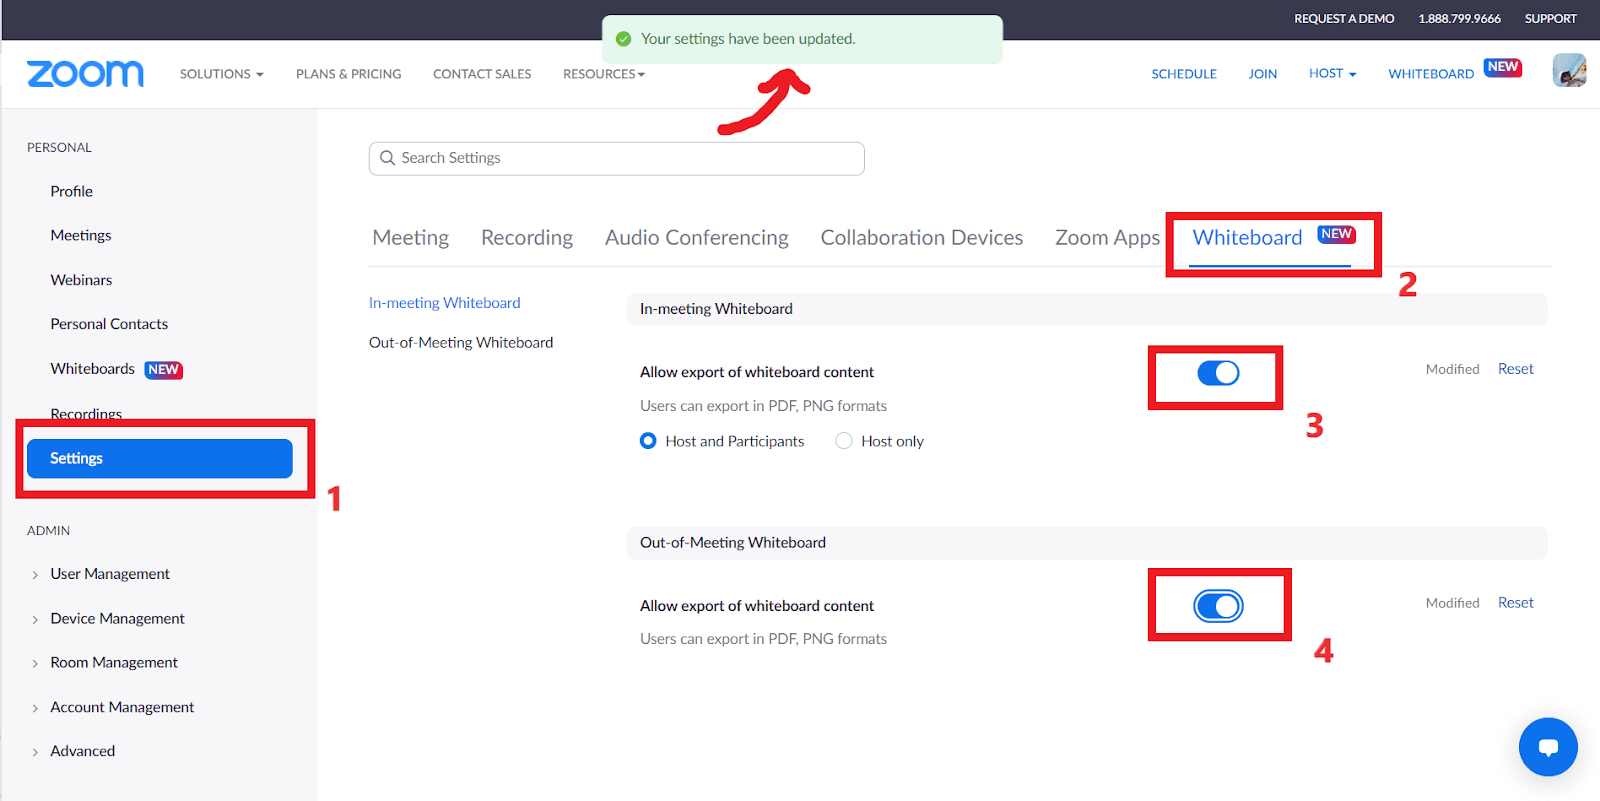The height and width of the screenshot is (801, 1600).
Task: Open the user profile avatar
Action: (1569, 71)
